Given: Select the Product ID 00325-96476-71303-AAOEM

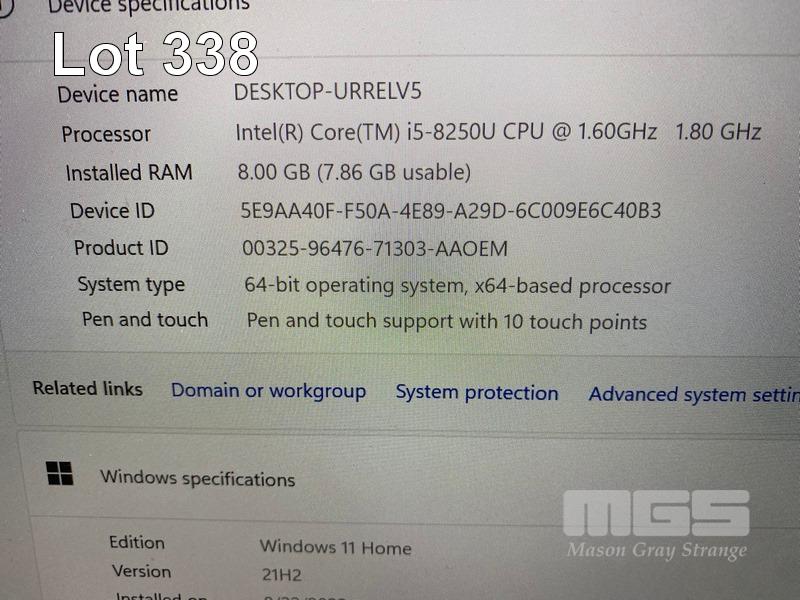Looking at the screenshot, I should (x=375, y=249).
